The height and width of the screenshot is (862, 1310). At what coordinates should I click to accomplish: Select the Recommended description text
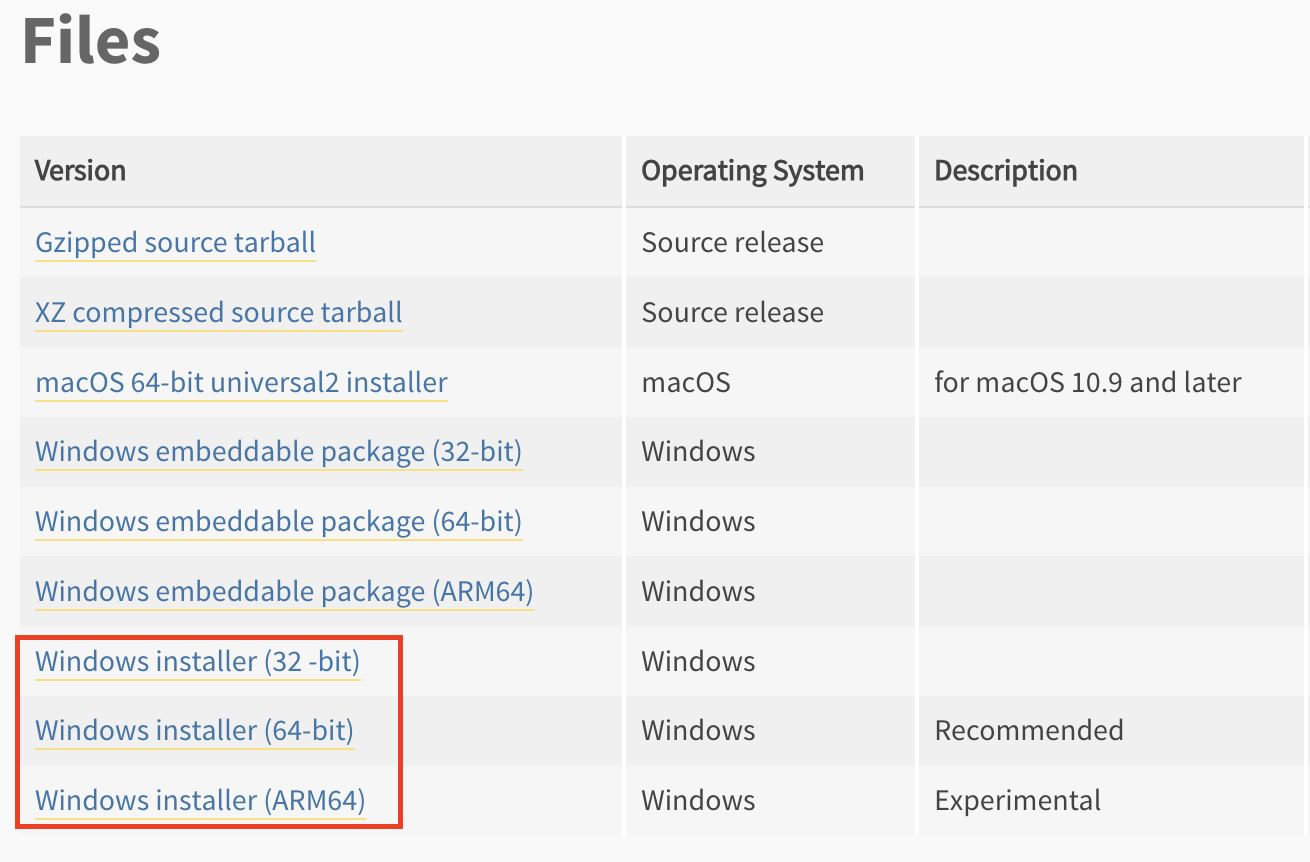[x=1029, y=730]
